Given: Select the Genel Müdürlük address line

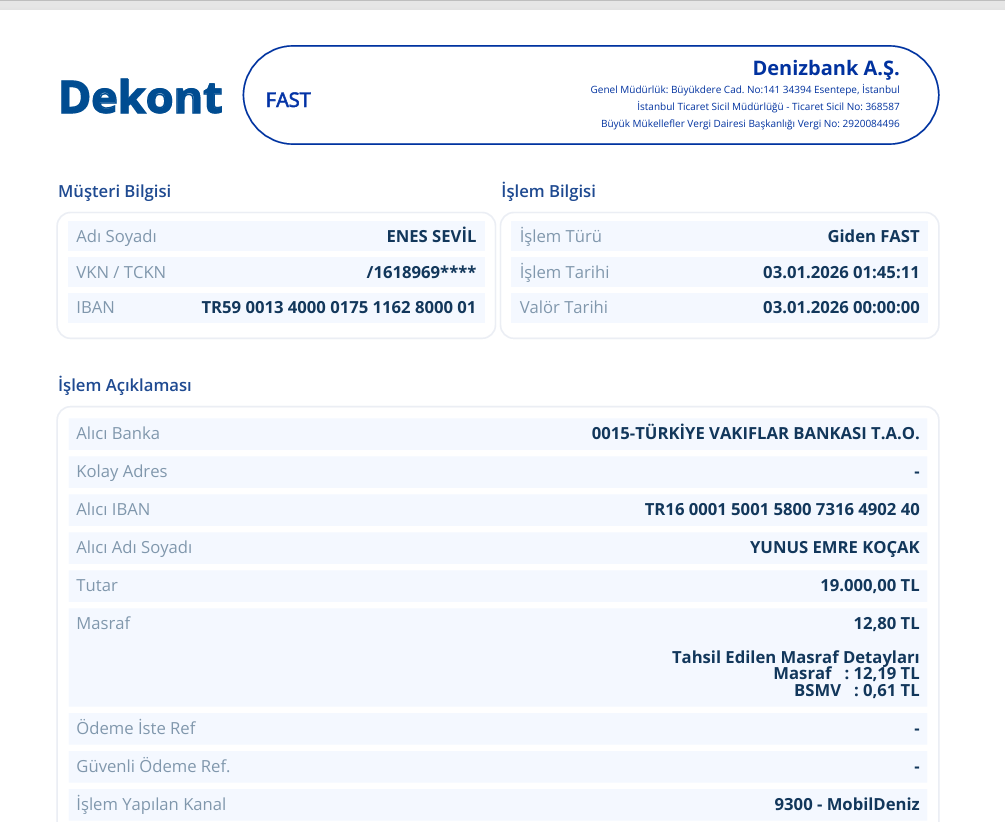Looking at the screenshot, I should click(745, 90).
